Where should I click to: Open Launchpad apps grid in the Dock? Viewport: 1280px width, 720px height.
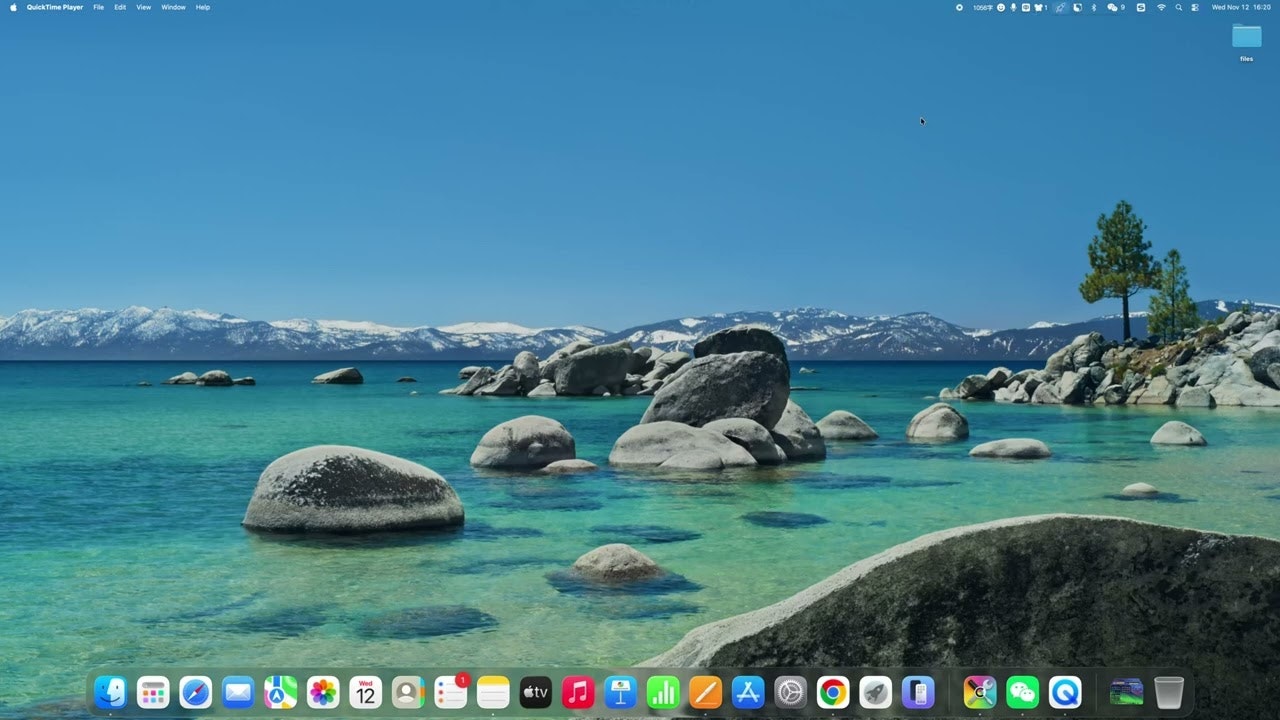[x=153, y=692]
